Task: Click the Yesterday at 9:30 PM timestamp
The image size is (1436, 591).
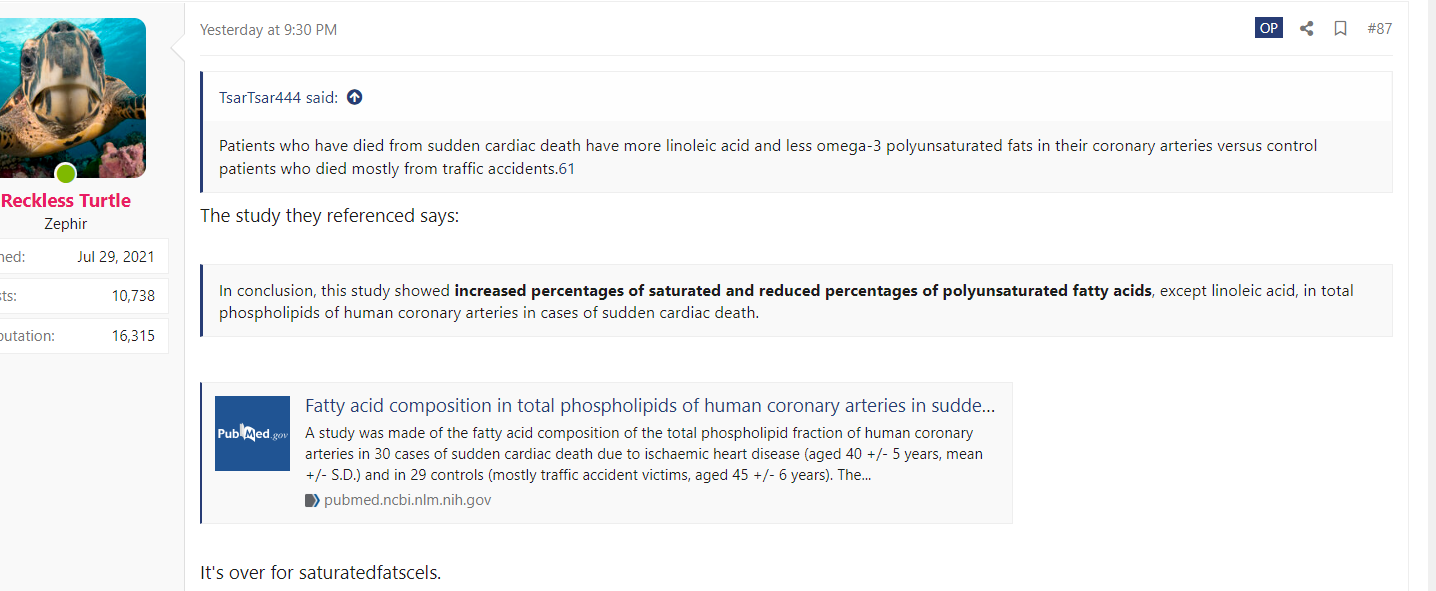Action: [x=268, y=30]
